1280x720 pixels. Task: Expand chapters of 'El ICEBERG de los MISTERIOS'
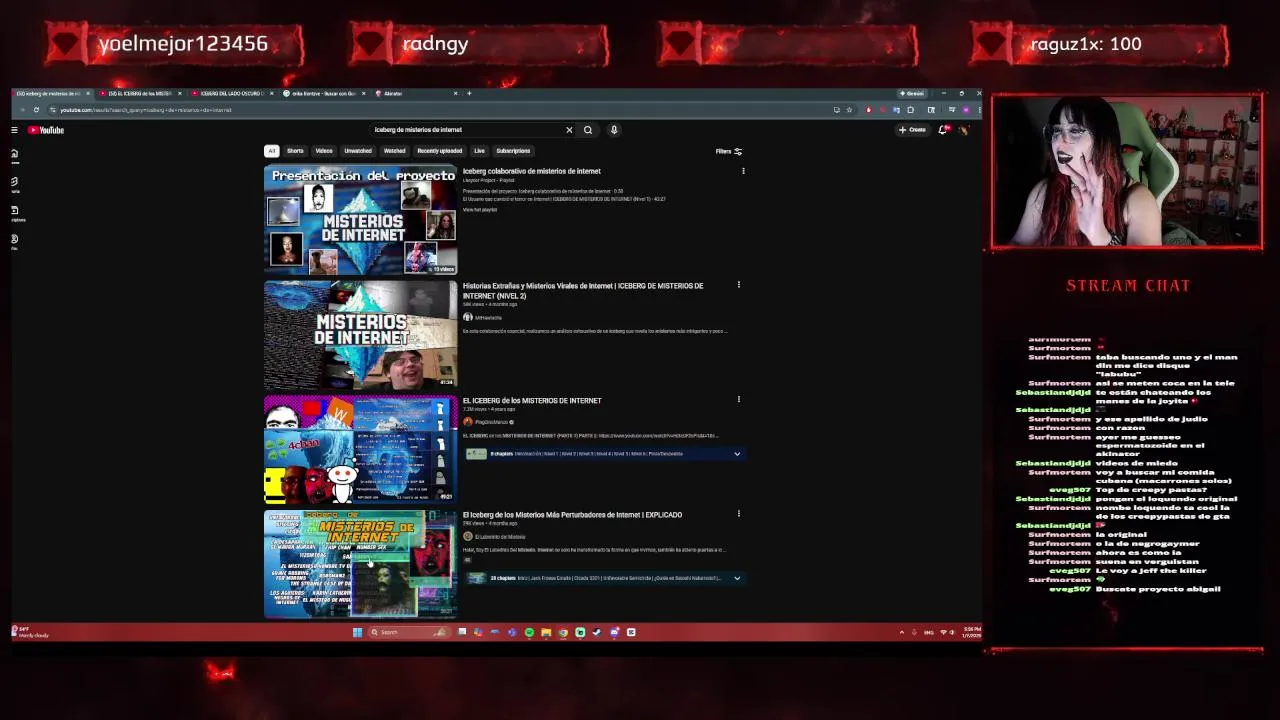coord(737,454)
